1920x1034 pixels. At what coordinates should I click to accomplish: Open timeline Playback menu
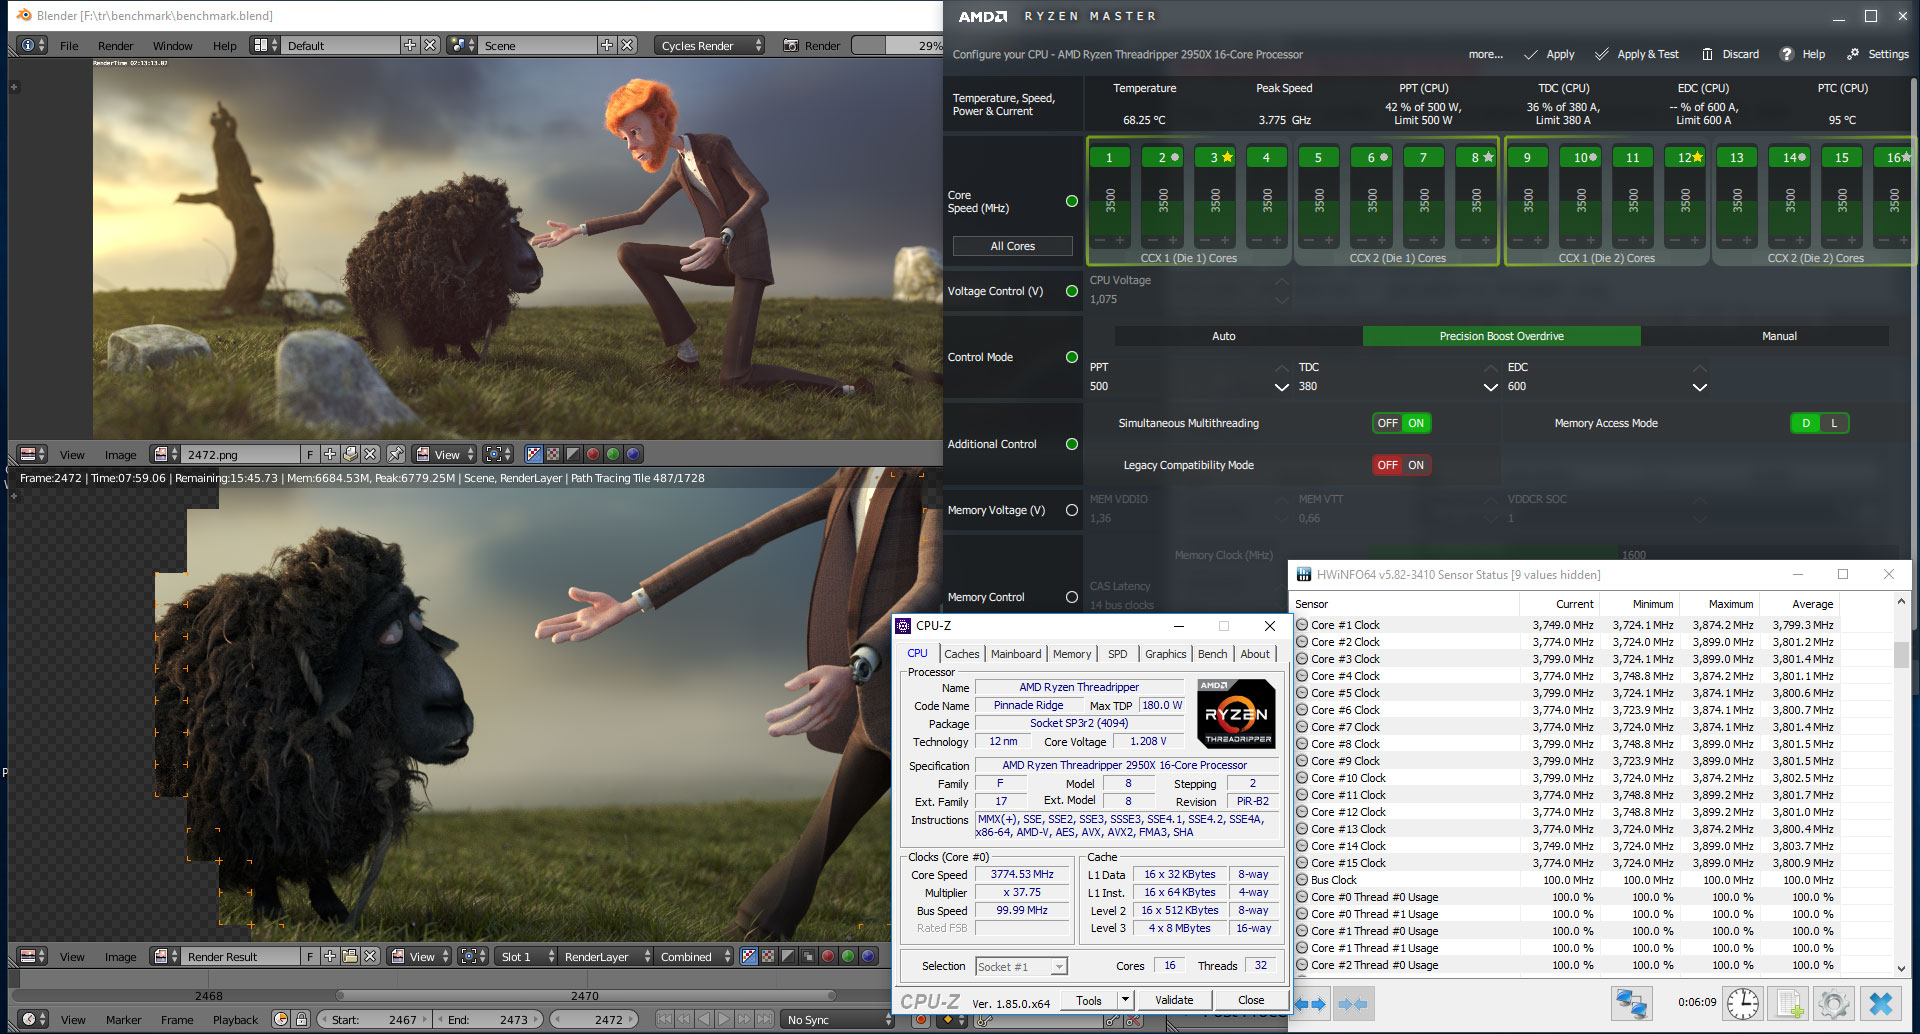click(x=235, y=1020)
